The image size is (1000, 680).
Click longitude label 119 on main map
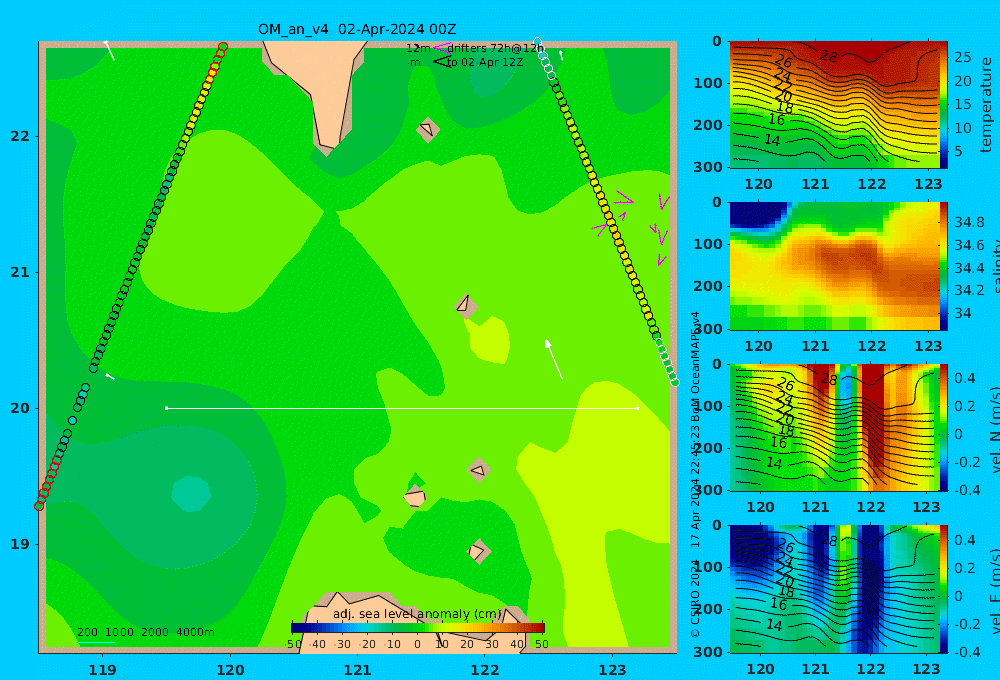(x=102, y=670)
